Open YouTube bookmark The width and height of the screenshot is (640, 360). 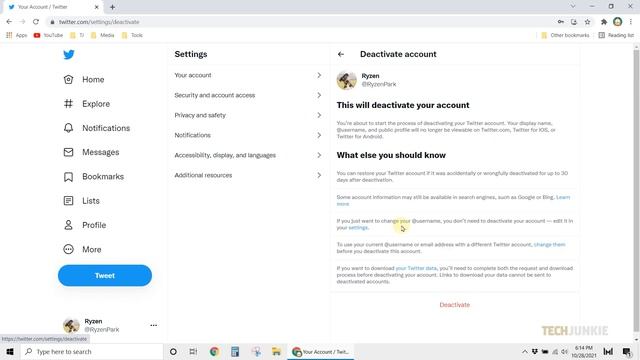(48, 36)
